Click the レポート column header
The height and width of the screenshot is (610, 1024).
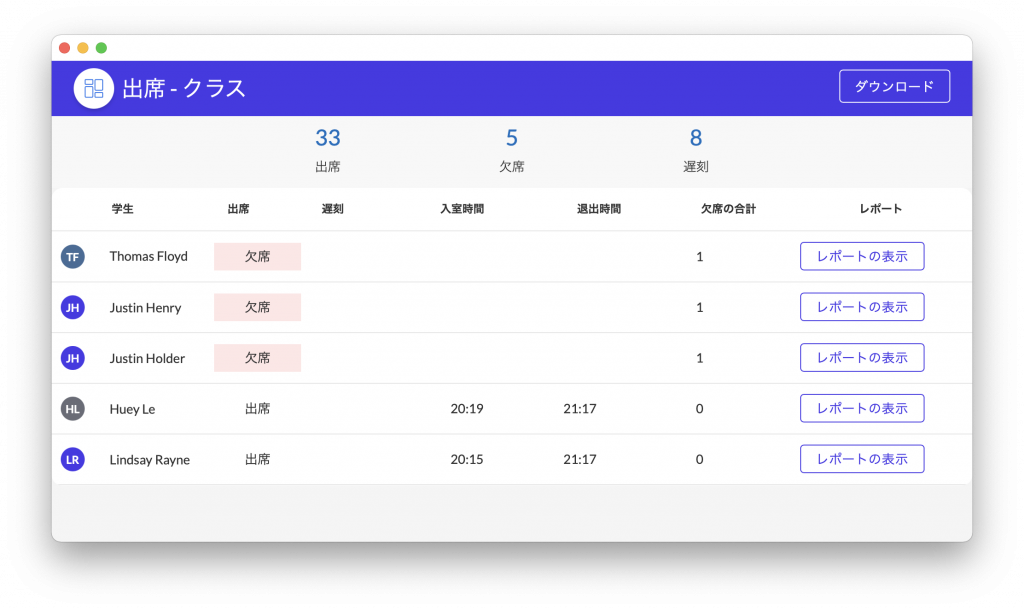880,209
